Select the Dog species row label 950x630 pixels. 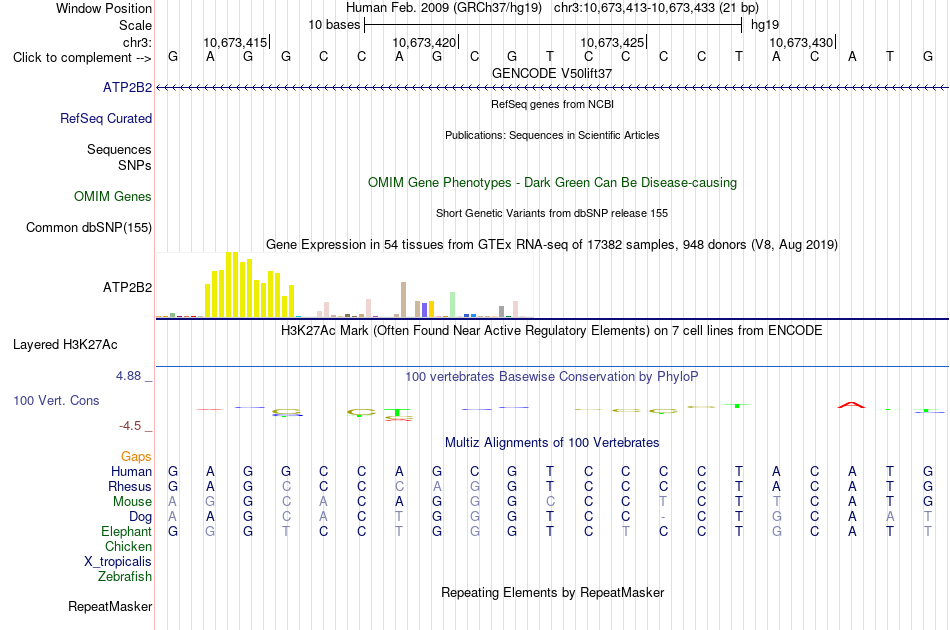coord(141,517)
